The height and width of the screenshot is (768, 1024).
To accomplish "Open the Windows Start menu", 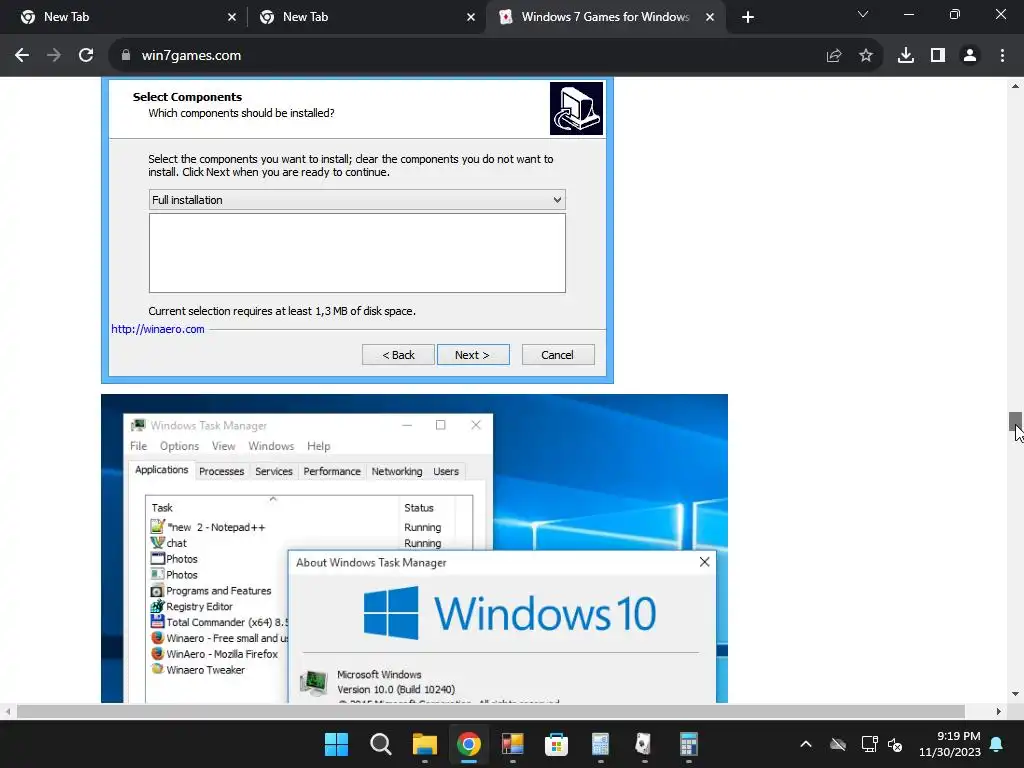I will (x=336, y=744).
